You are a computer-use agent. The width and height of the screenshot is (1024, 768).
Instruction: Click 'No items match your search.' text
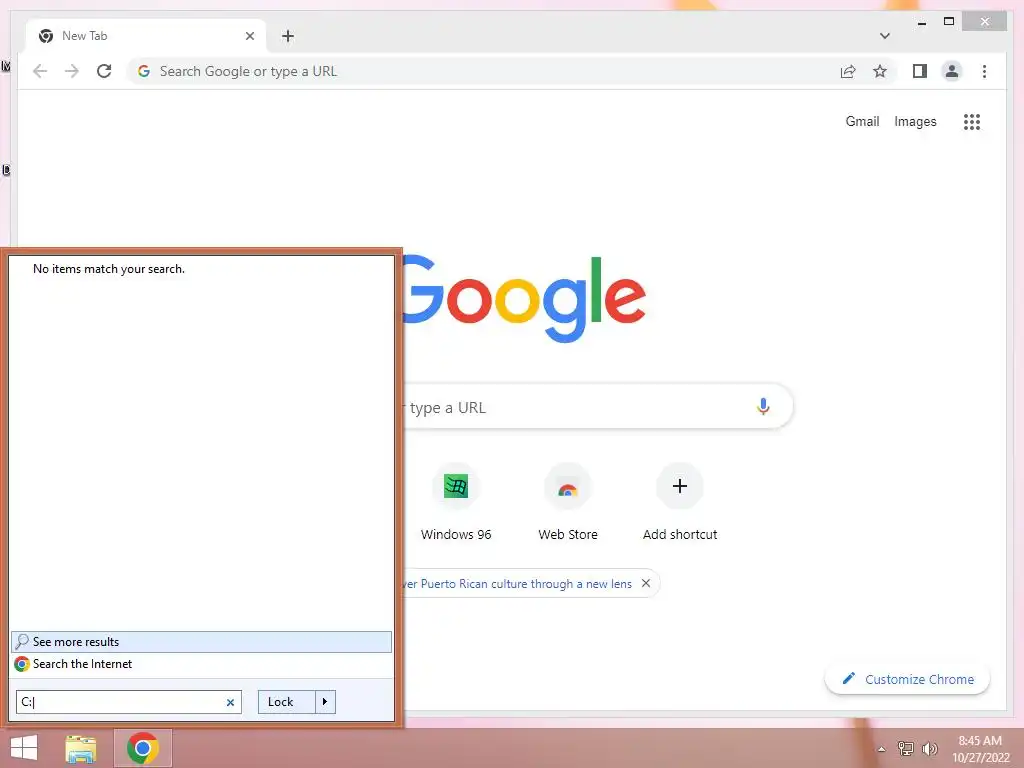[x=108, y=269]
